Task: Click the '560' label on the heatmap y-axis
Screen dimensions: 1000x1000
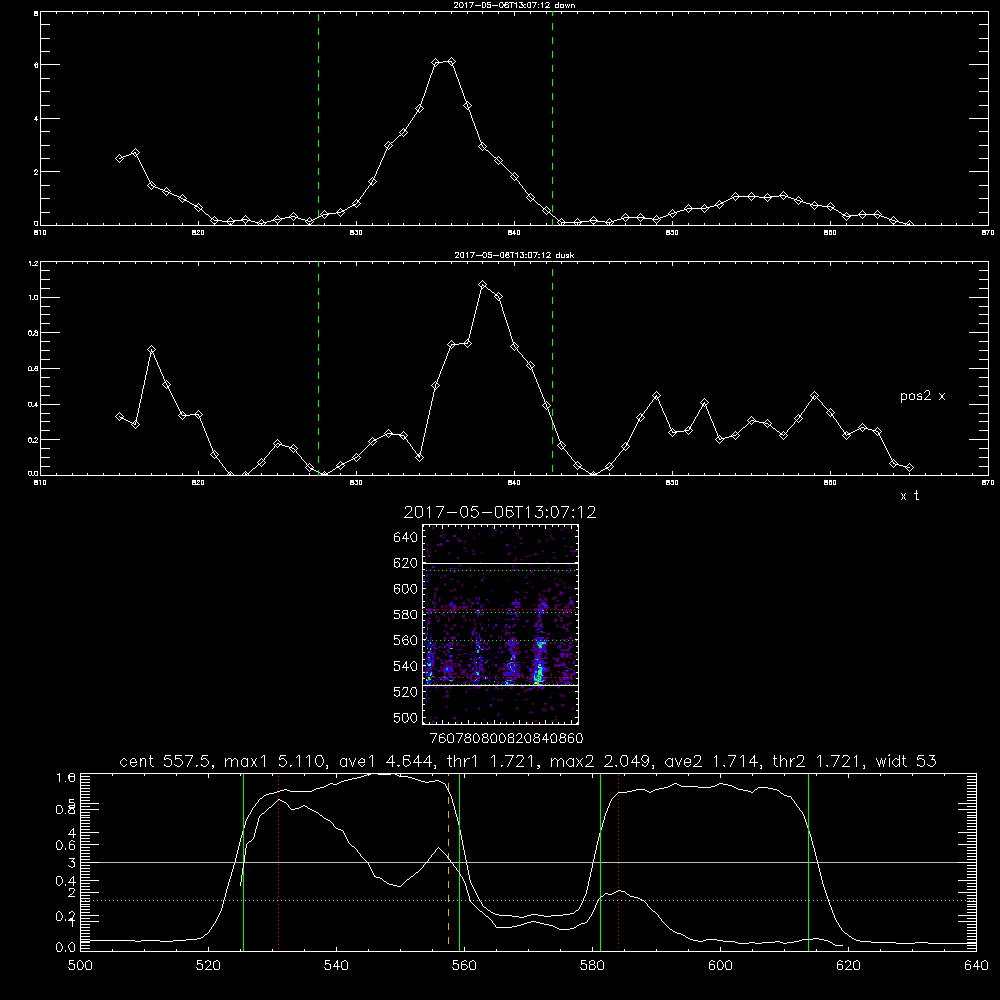Action: 406,640
